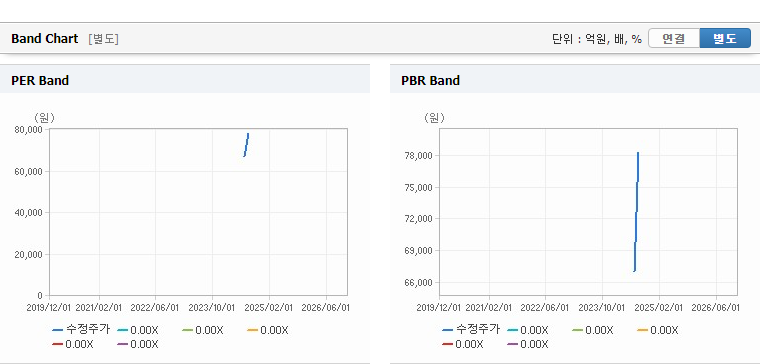Click the 60,000 axis label in PER chart
This screenshot has height=364, width=760.
click(30, 171)
